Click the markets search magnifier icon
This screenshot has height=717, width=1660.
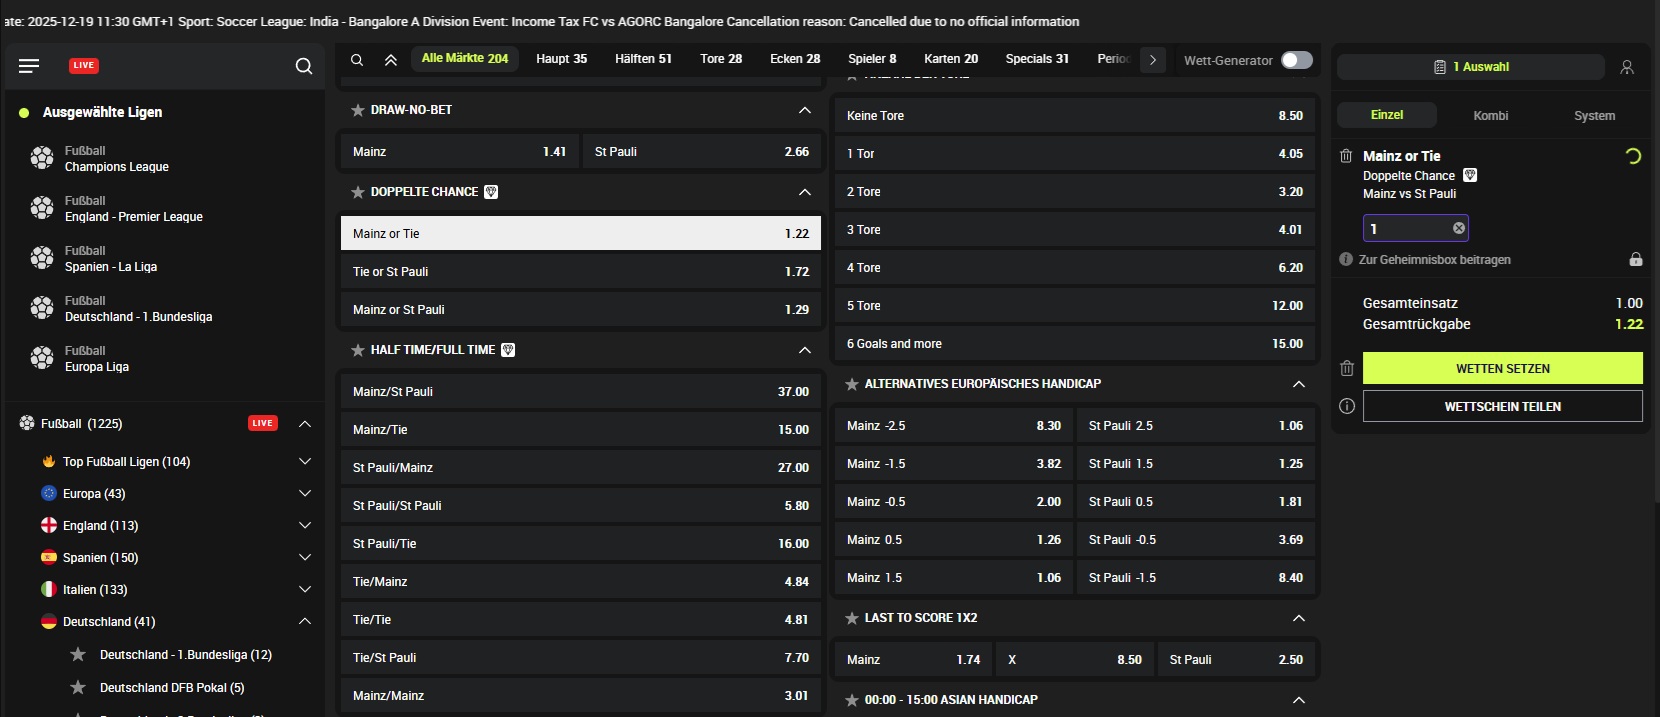coord(357,60)
